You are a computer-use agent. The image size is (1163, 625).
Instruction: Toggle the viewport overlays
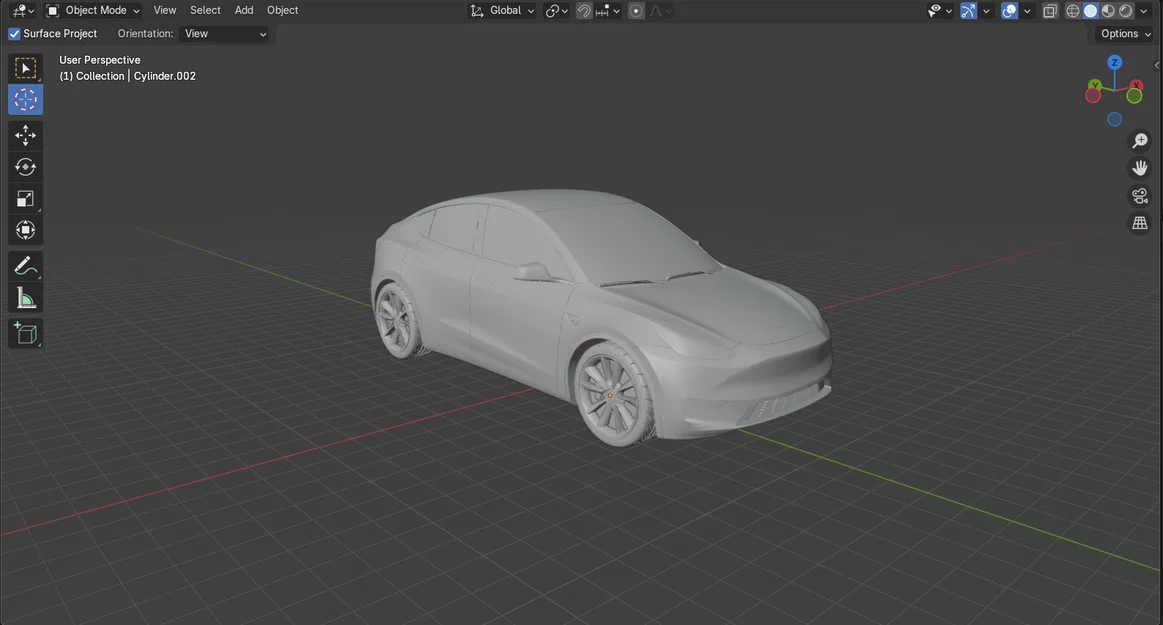tap(1008, 10)
